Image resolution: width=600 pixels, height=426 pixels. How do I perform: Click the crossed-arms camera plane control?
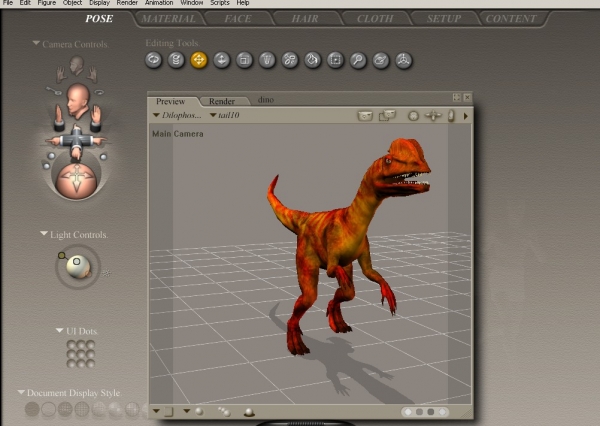pos(76,141)
